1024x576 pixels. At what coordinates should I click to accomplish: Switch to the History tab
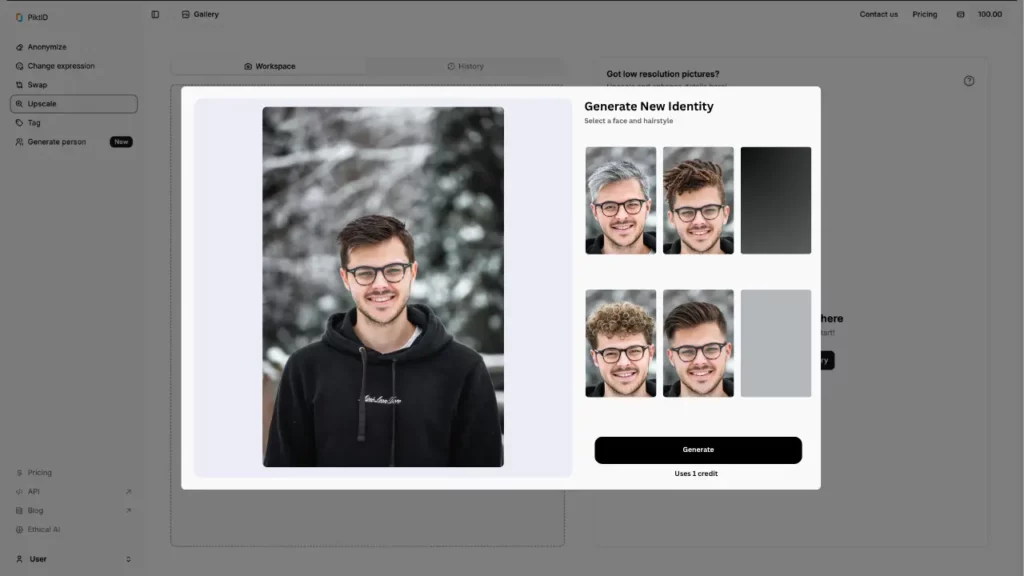point(465,66)
